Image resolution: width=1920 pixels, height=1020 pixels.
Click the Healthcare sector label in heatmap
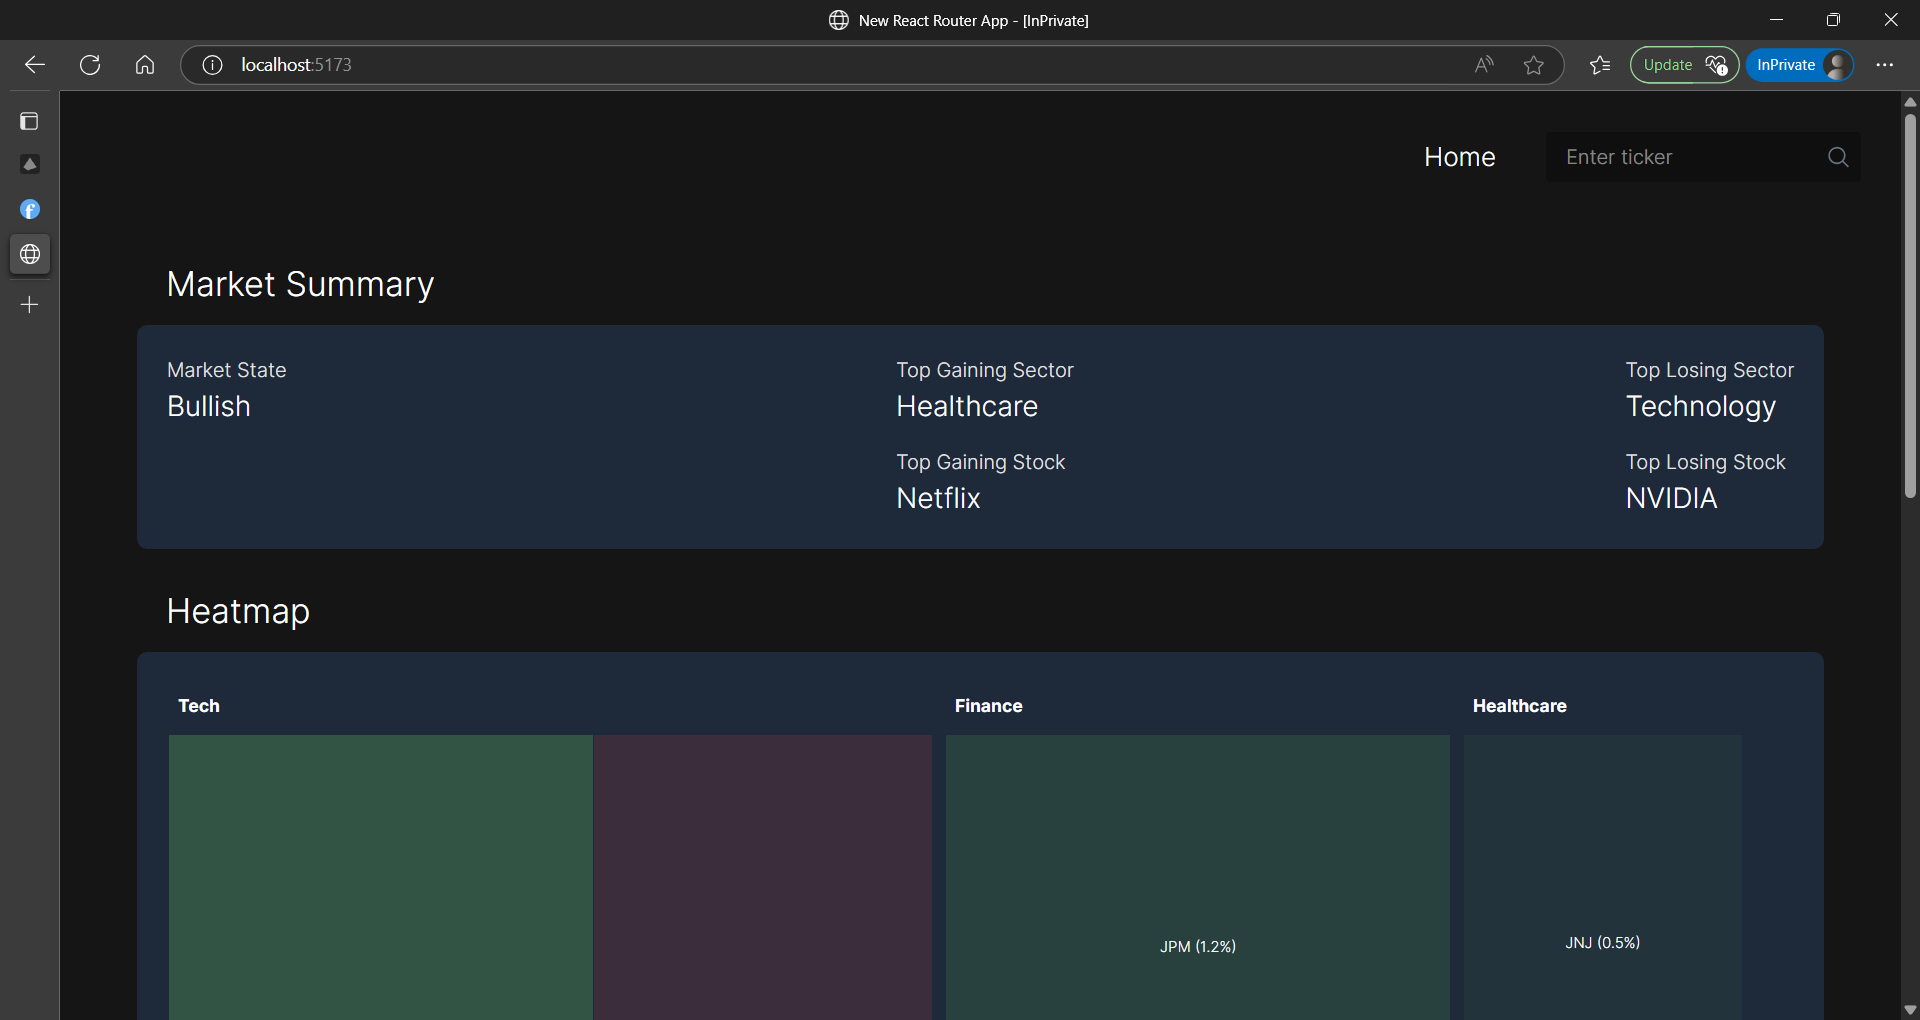[1519, 706]
